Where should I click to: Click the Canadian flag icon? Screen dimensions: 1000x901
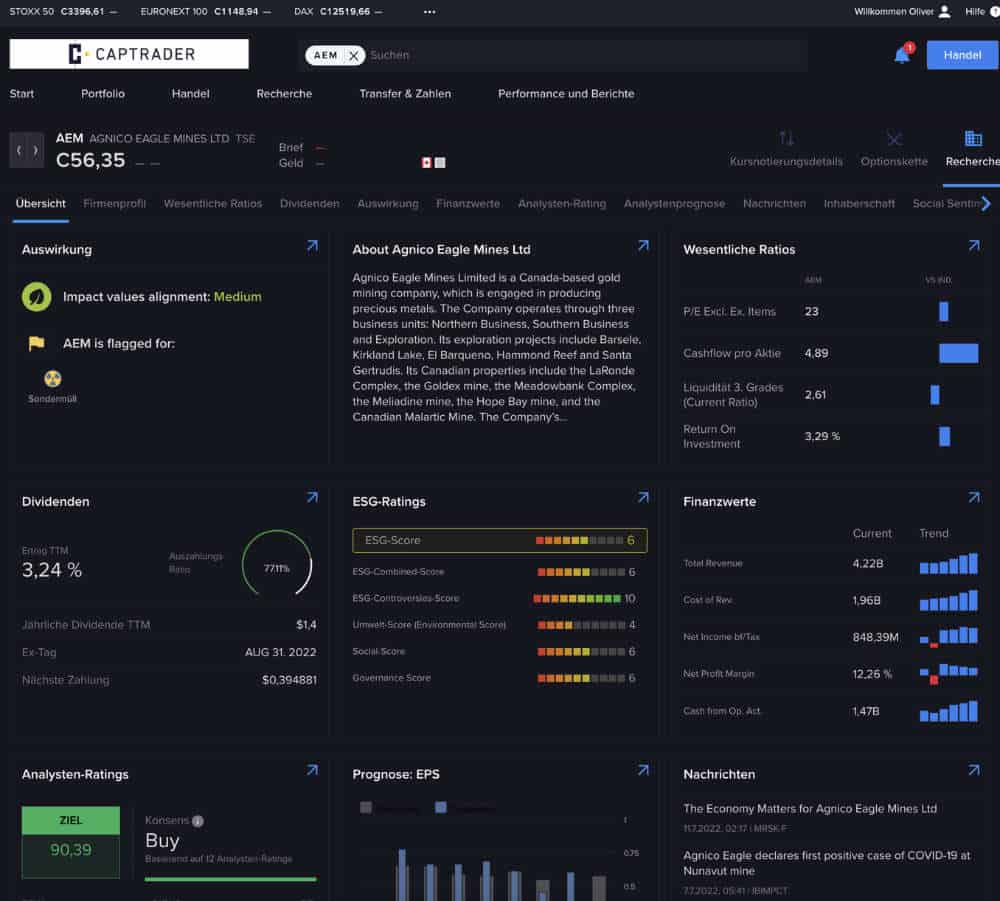click(x=427, y=163)
